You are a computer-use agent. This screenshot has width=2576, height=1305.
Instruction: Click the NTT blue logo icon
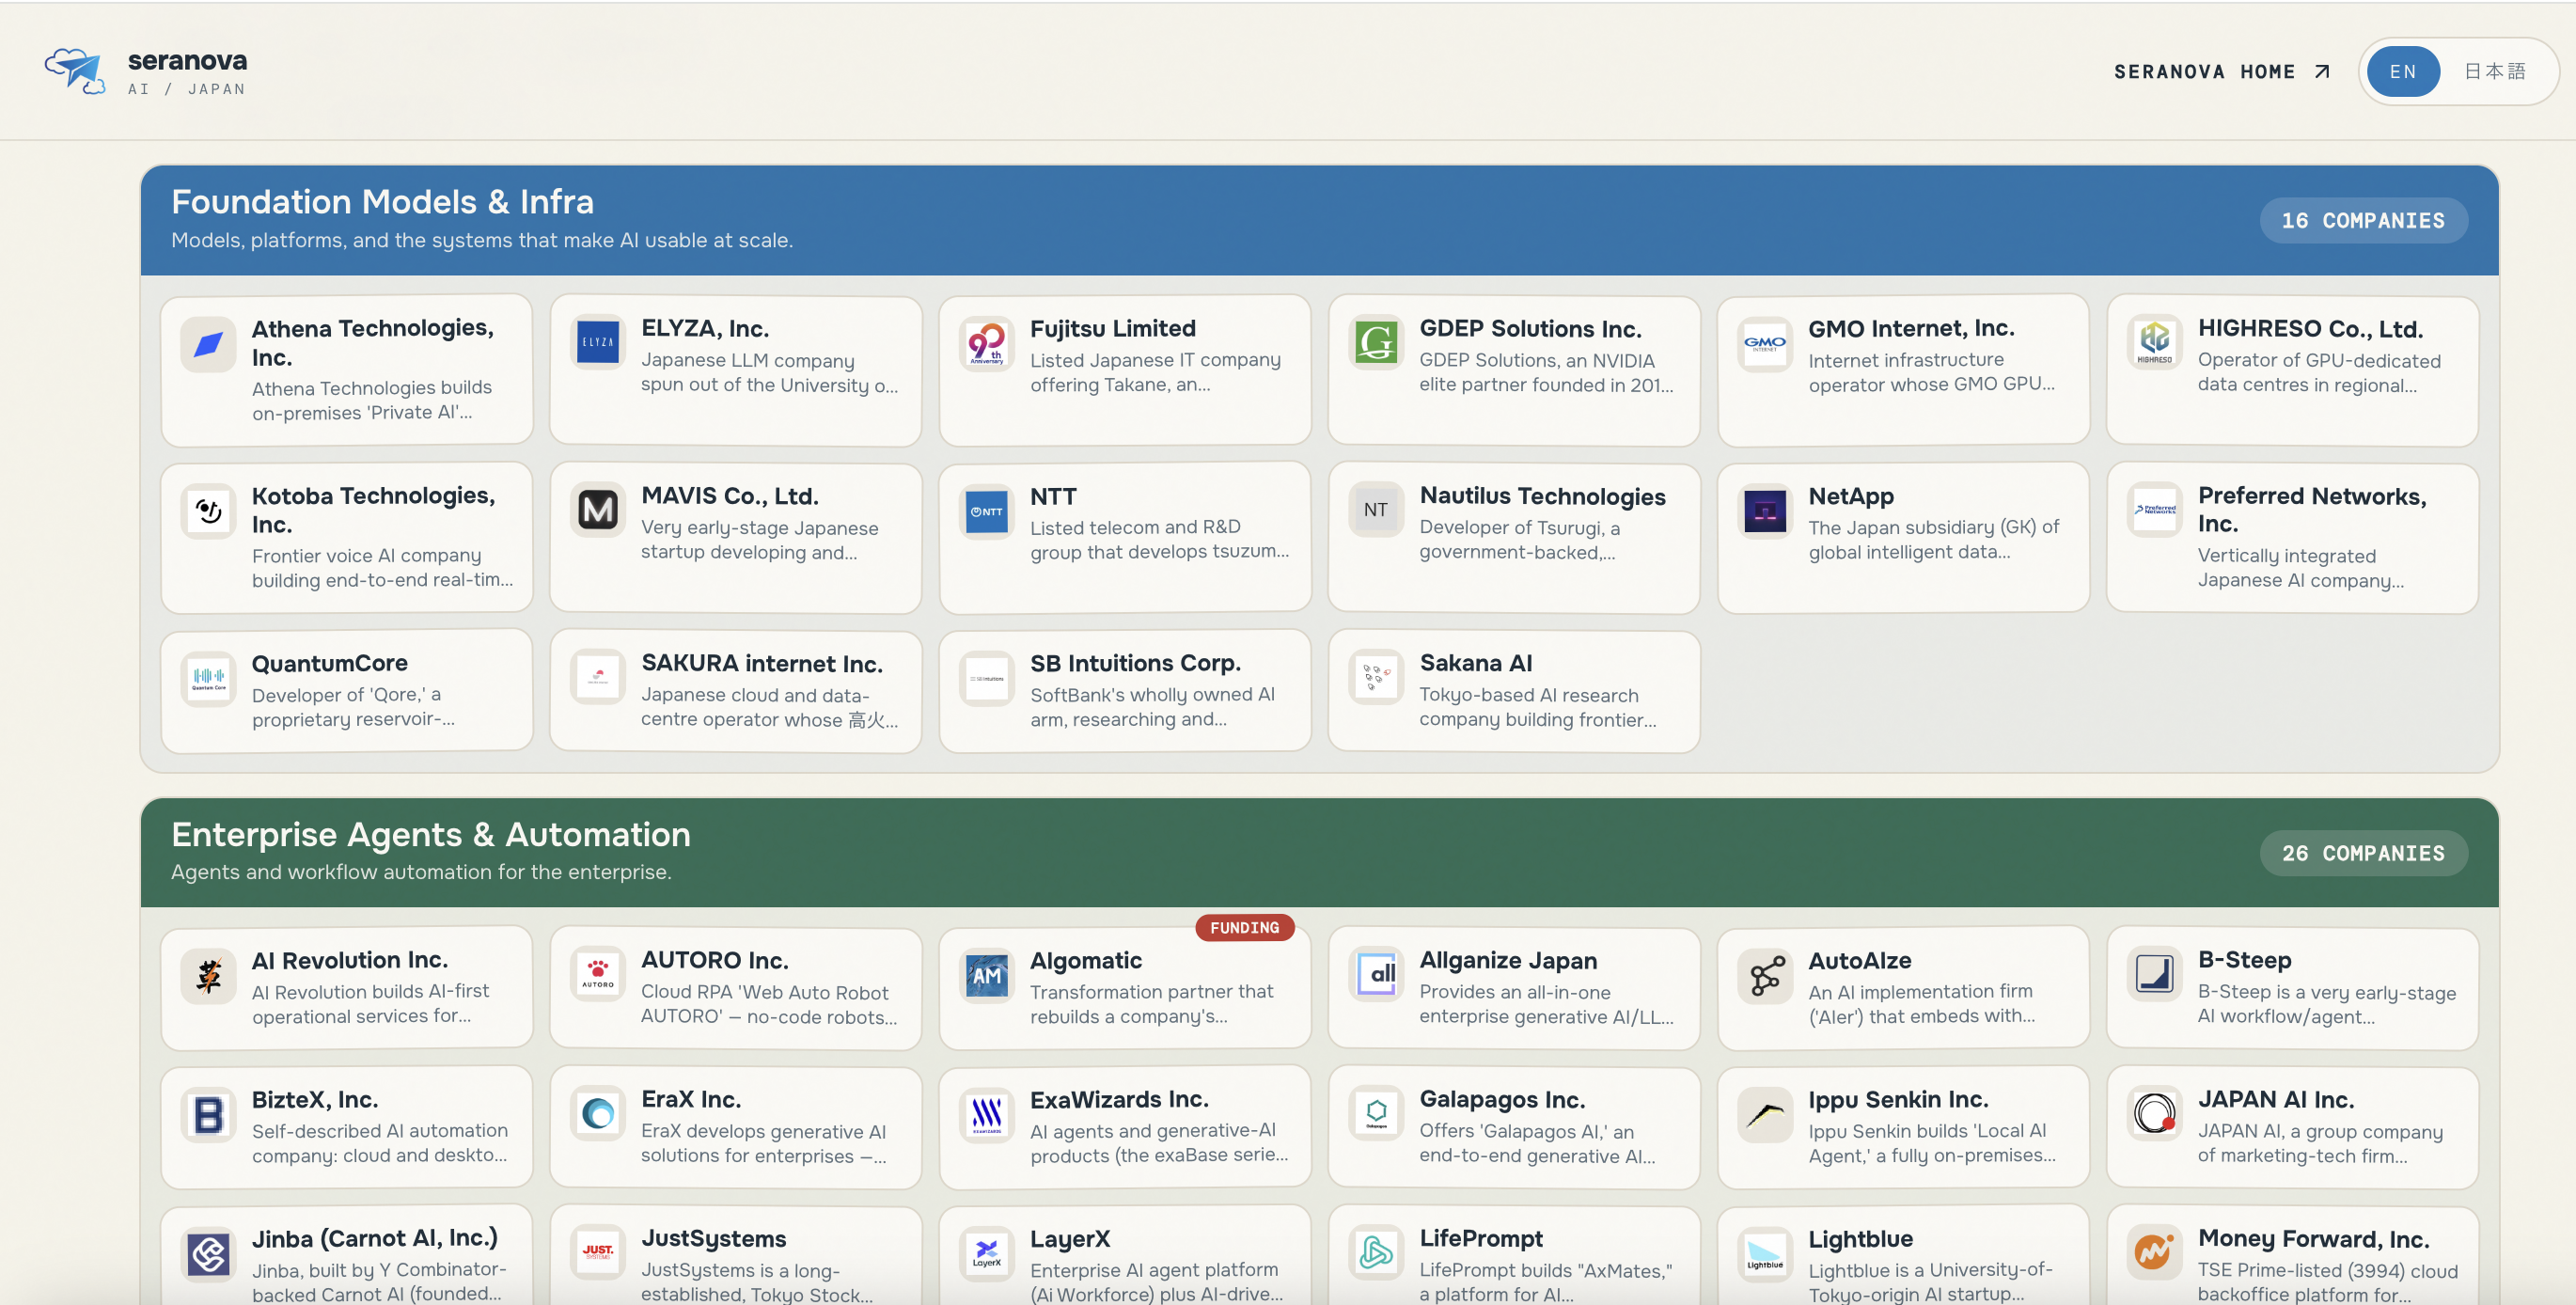pyautogui.click(x=987, y=511)
